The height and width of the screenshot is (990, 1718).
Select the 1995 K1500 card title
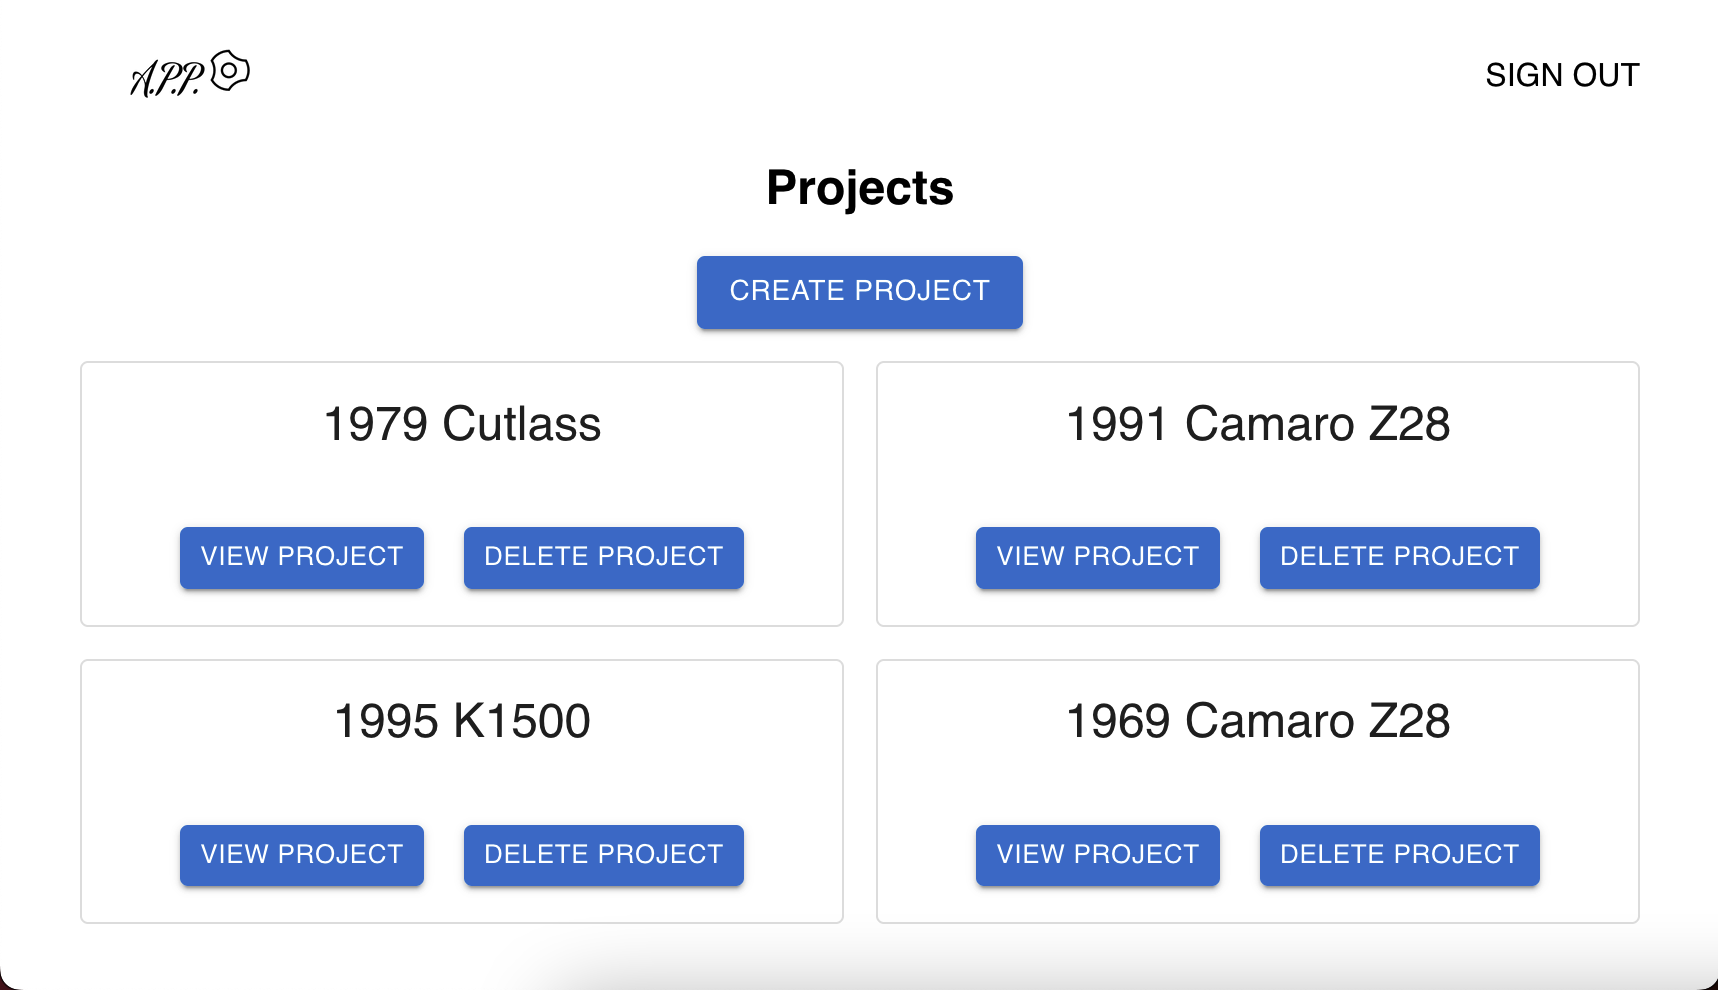[462, 721]
